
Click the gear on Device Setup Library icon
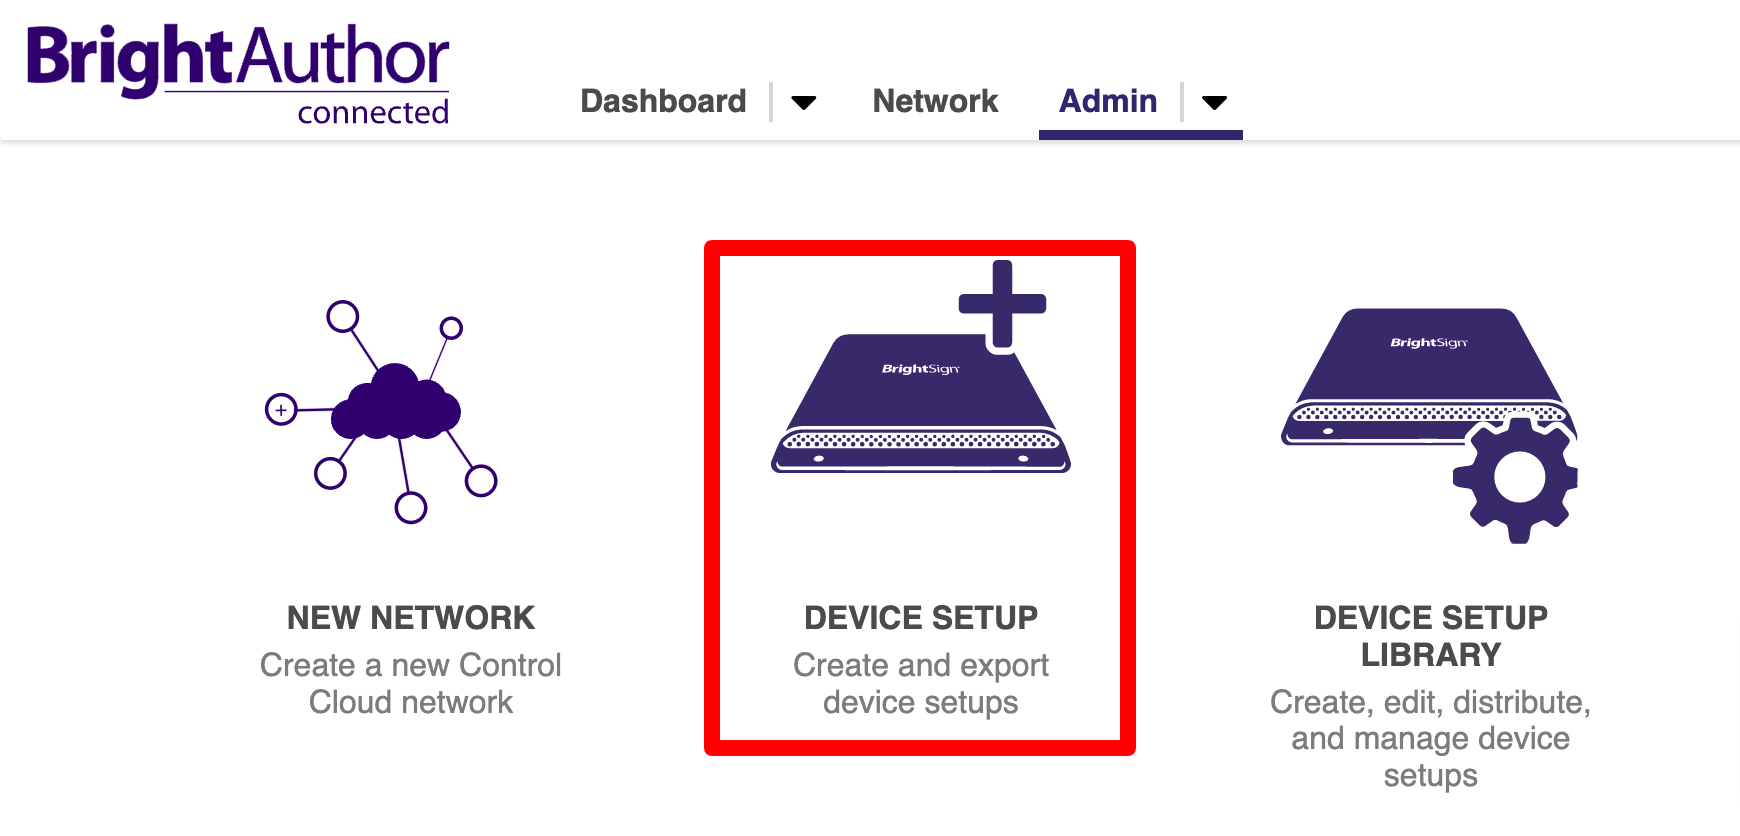(x=1518, y=479)
